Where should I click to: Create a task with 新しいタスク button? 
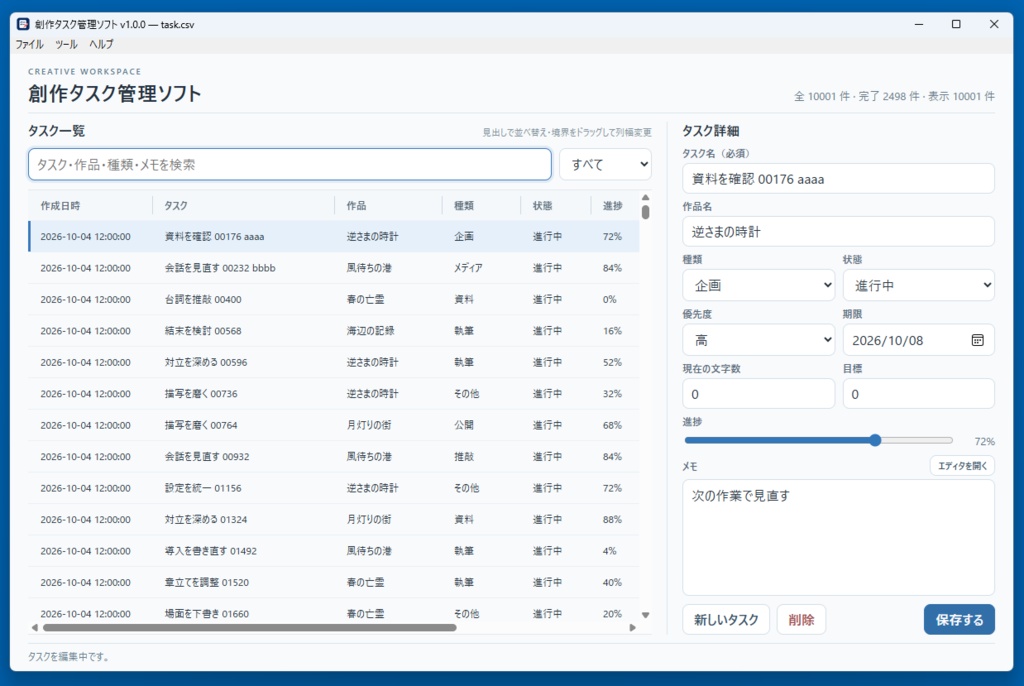tap(726, 619)
